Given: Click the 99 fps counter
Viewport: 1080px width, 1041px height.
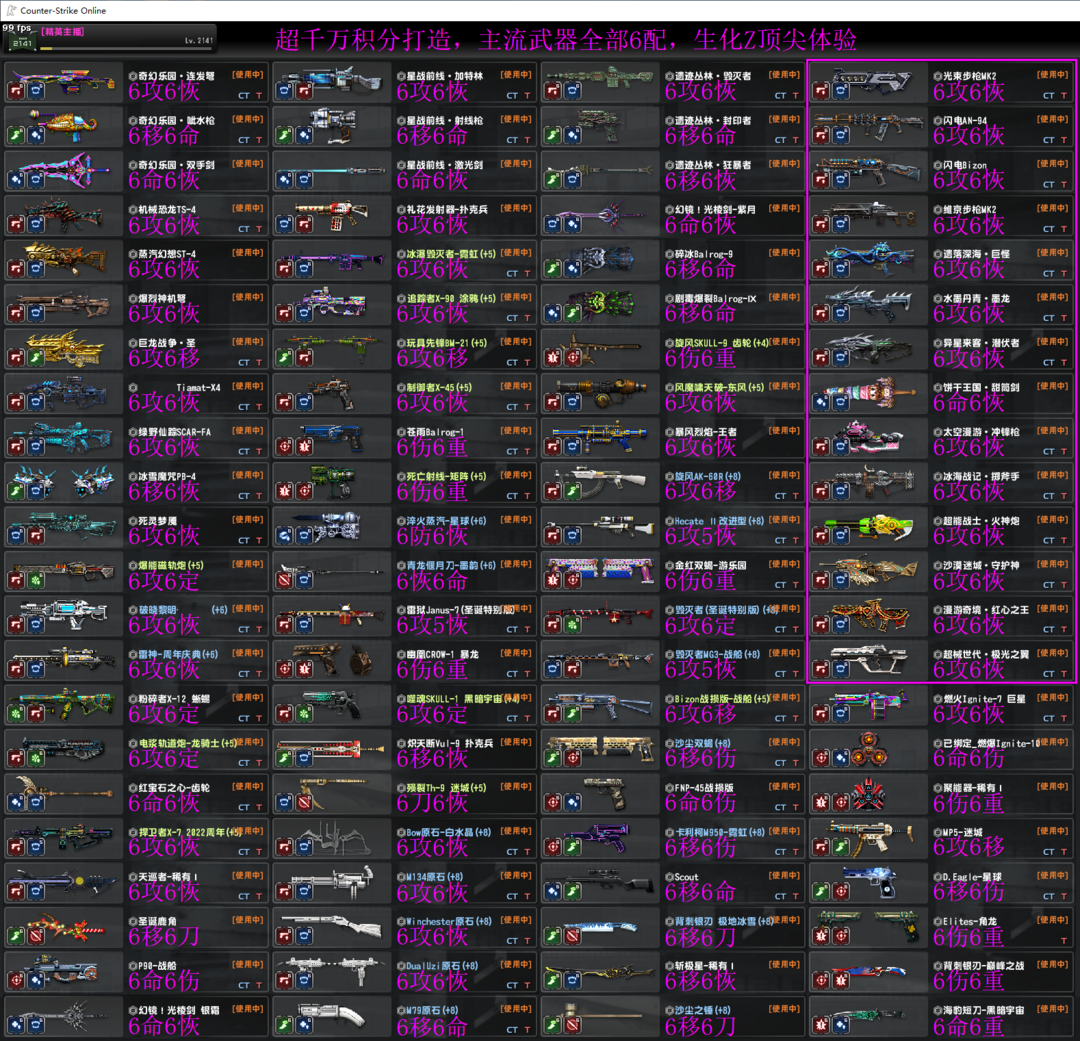Looking at the screenshot, I should [17, 28].
